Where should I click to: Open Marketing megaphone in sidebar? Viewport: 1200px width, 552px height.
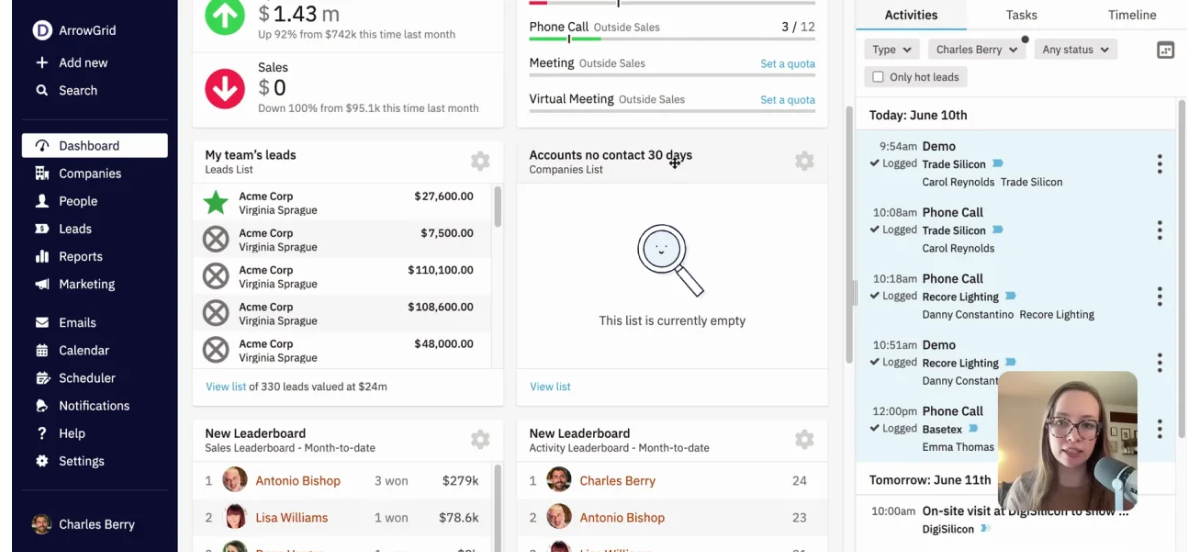(42, 284)
